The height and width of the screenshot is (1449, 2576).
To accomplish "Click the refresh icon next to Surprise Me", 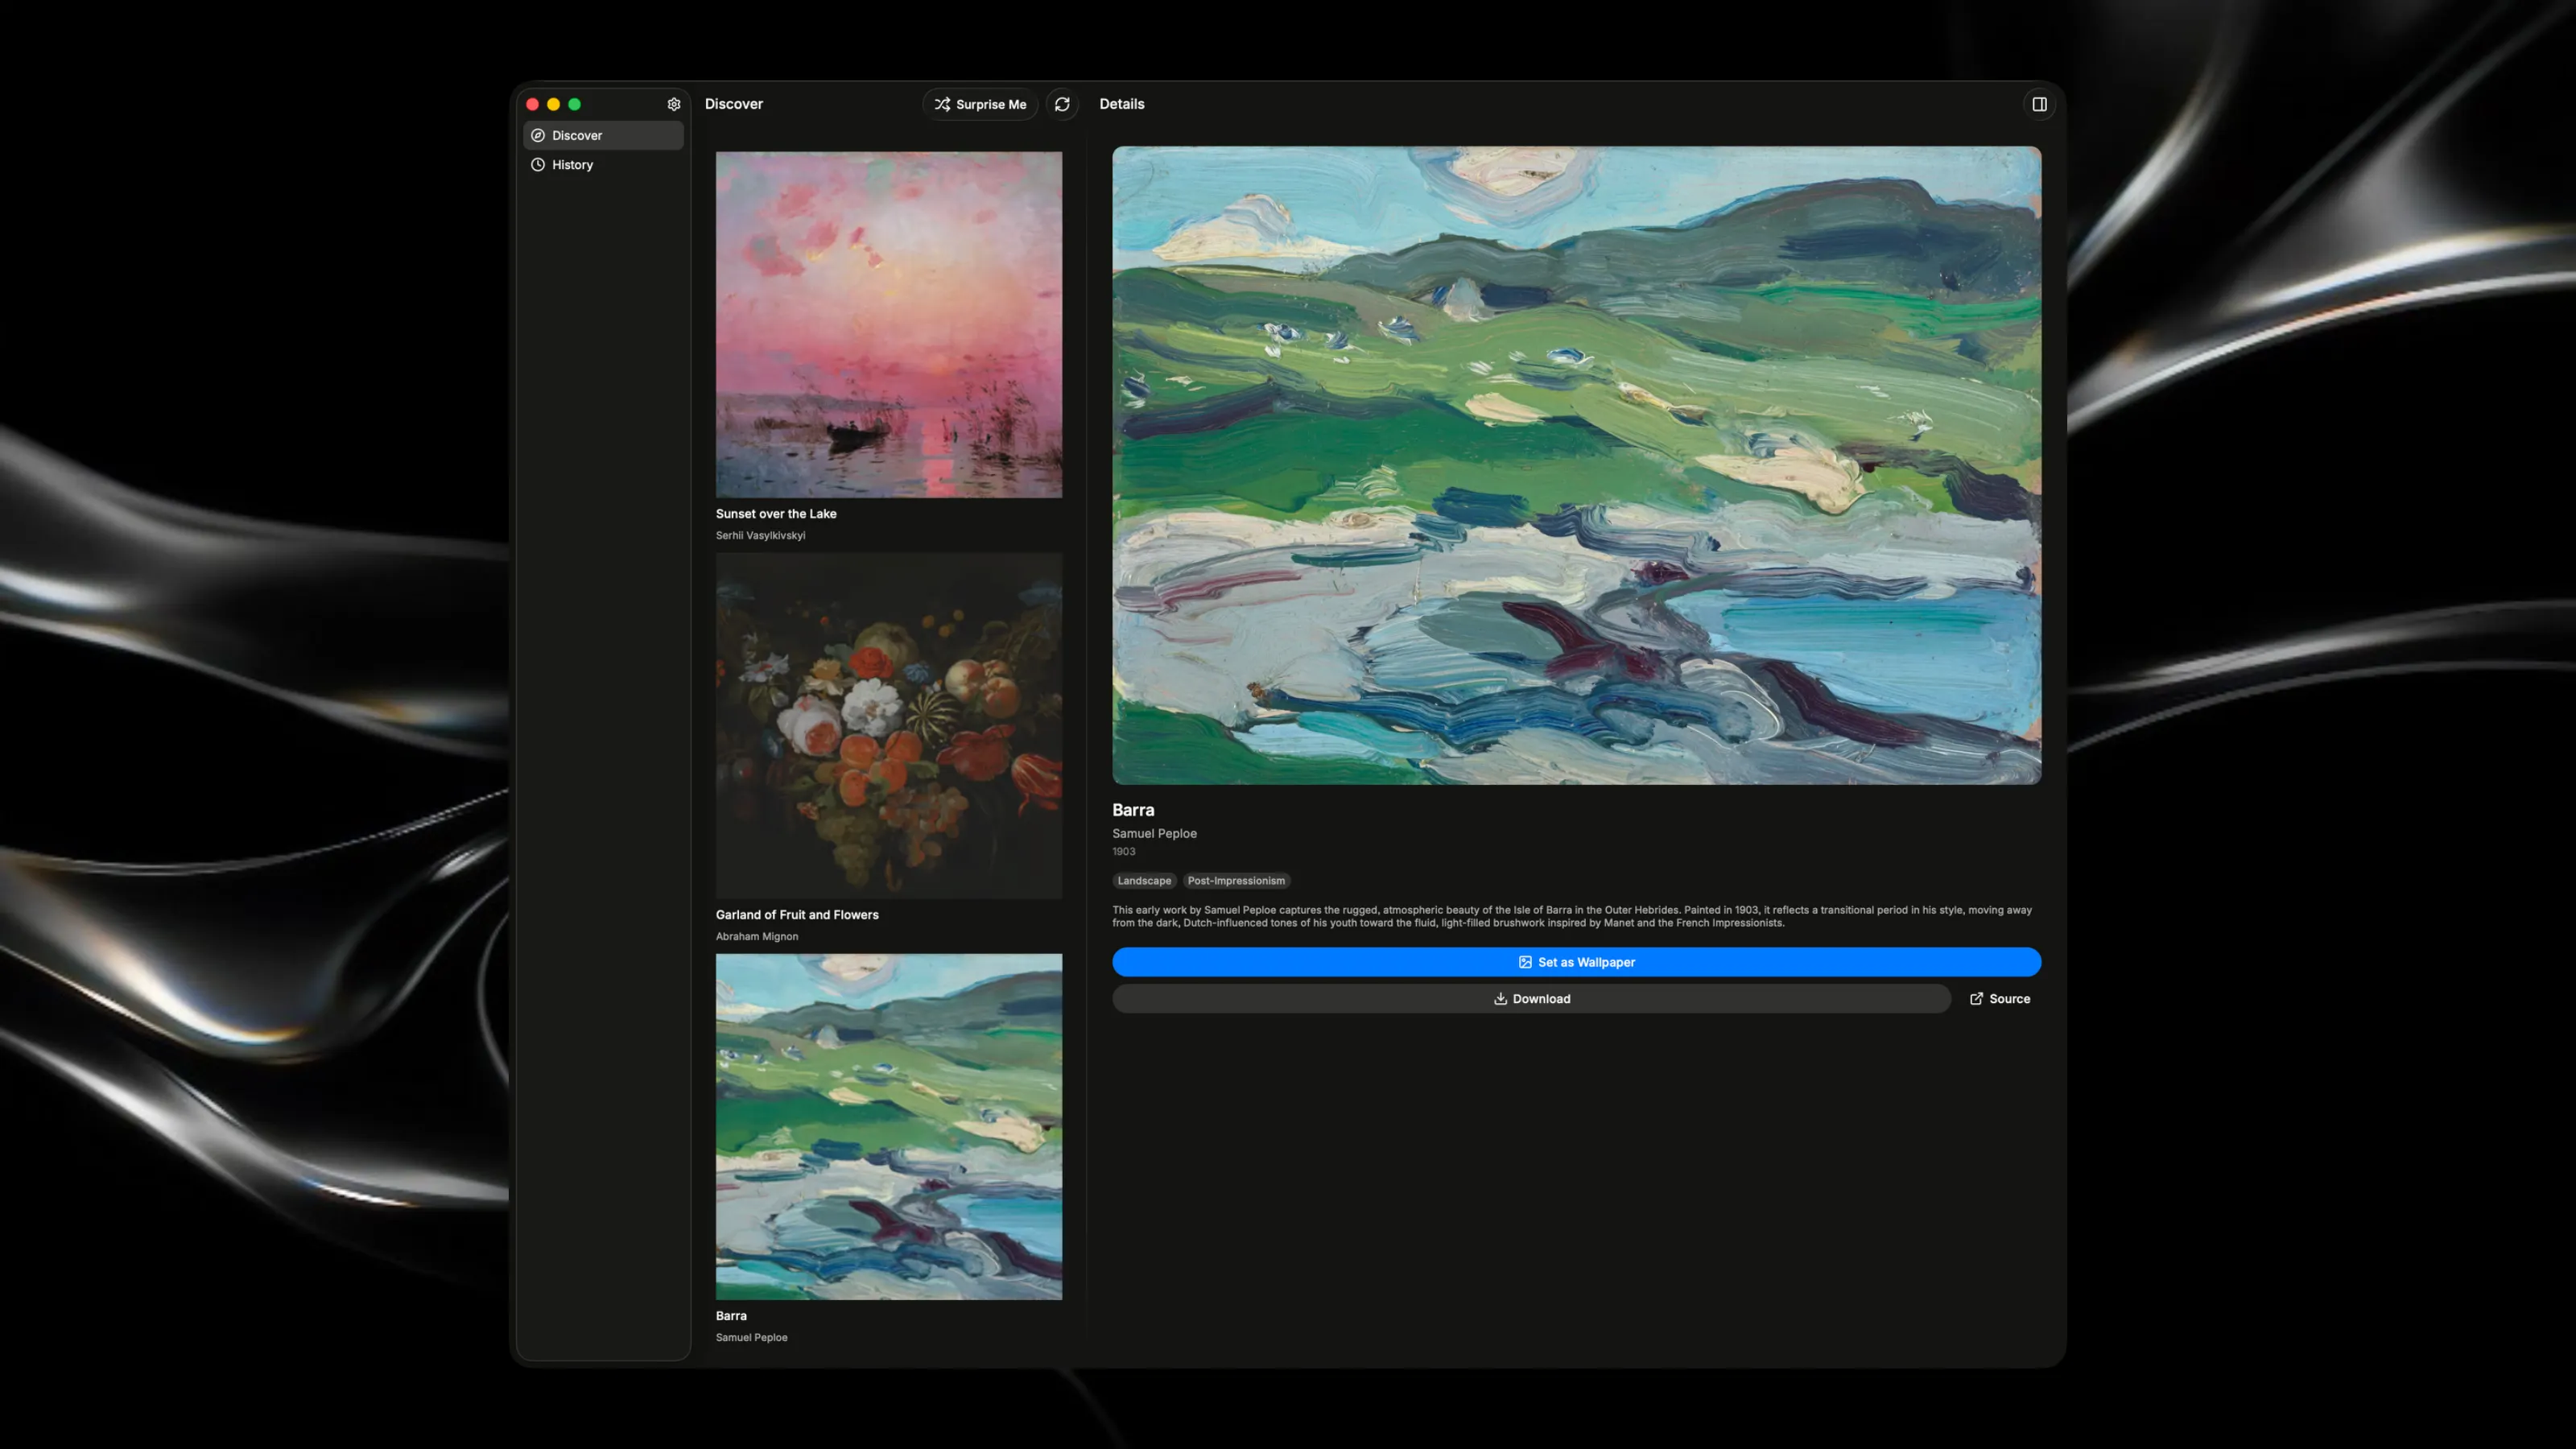I will point(1062,104).
